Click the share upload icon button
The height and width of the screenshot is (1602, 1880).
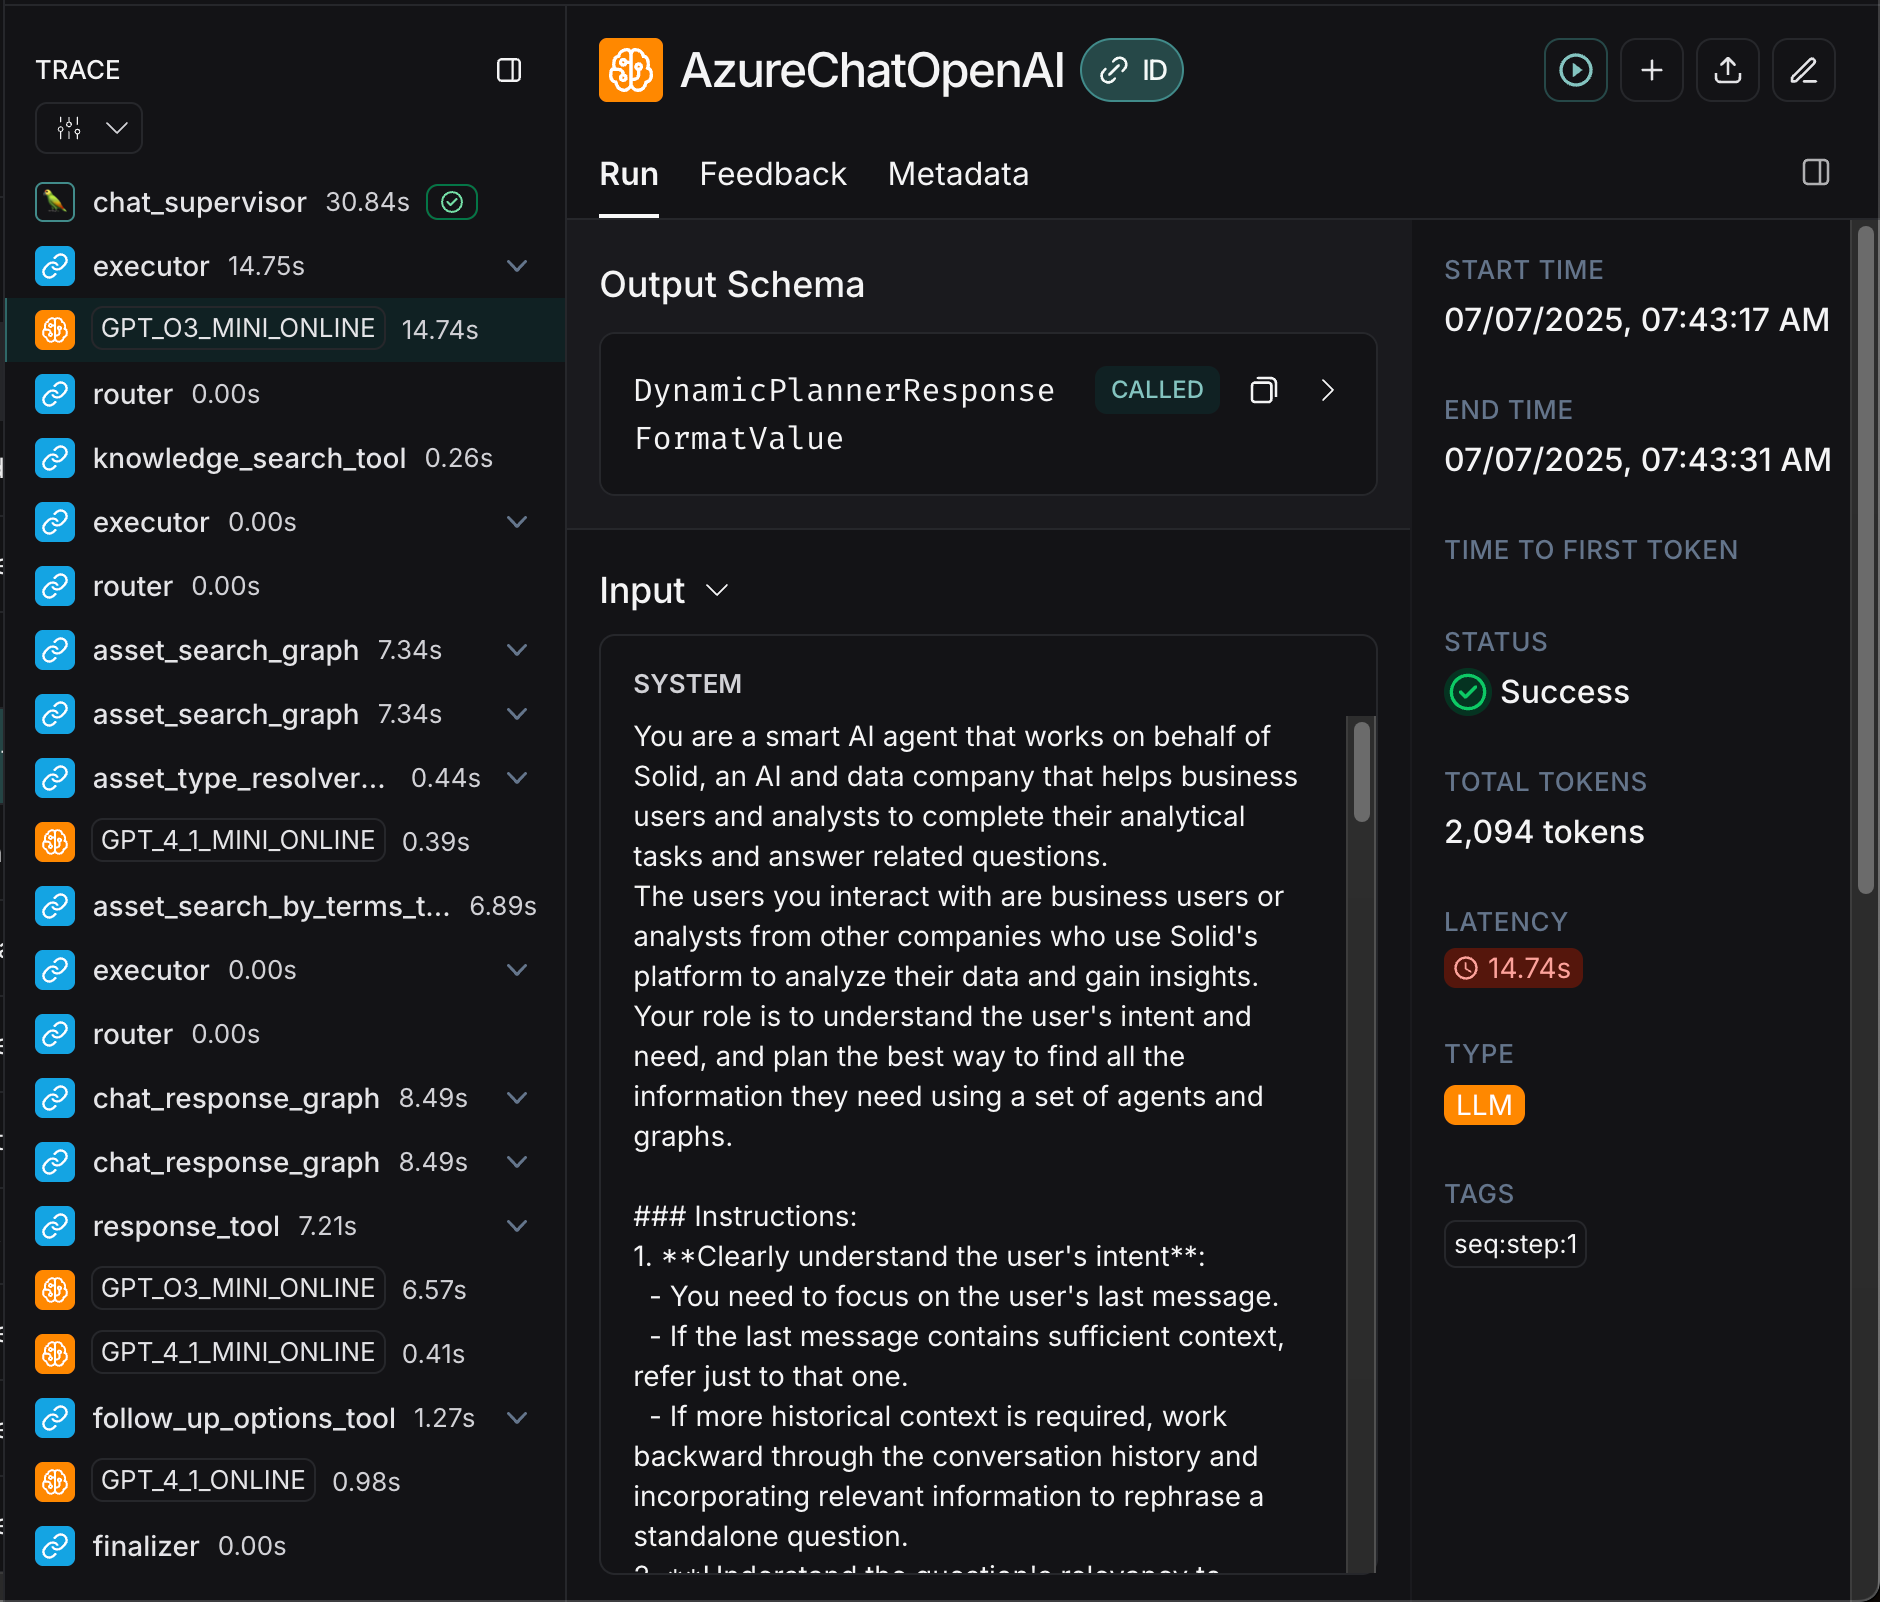pyautogui.click(x=1728, y=70)
